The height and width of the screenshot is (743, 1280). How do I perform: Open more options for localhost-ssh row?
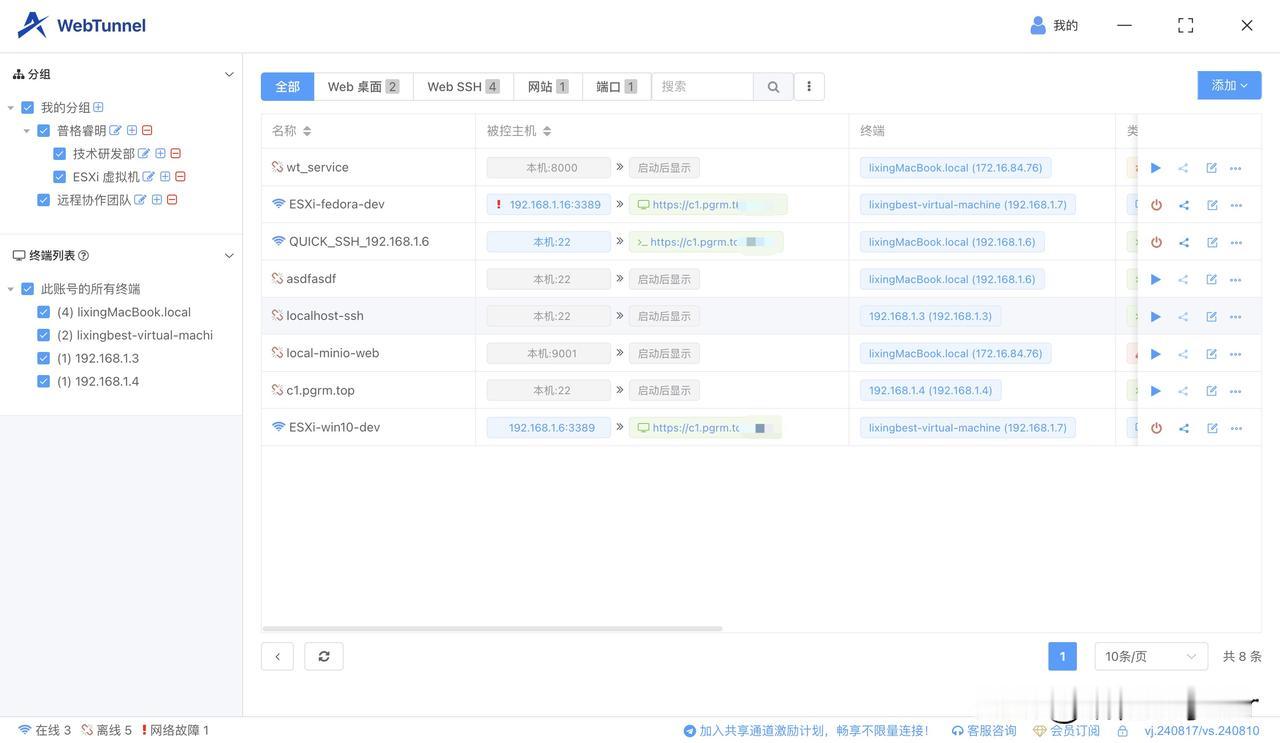(1236, 317)
